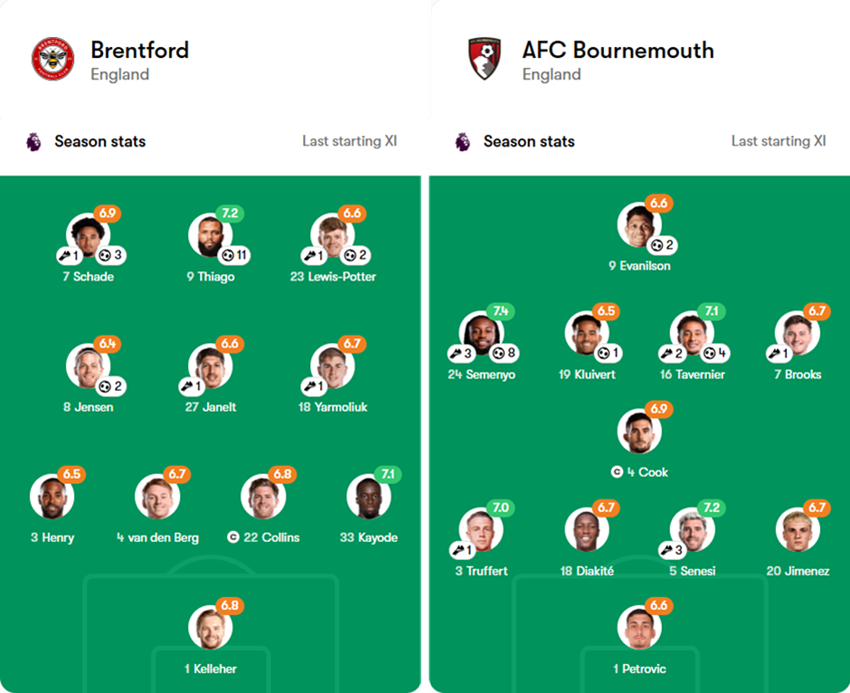
Task: Select Bournemouth's Season stats tab
Action: 528,142
